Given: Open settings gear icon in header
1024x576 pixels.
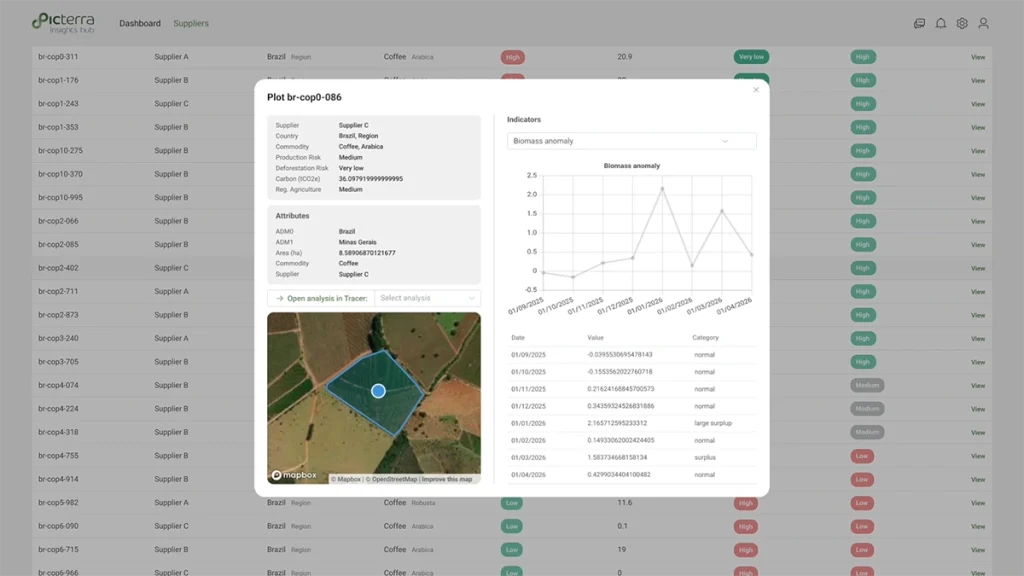Looking at the screenshot, I should coord(962,24).
